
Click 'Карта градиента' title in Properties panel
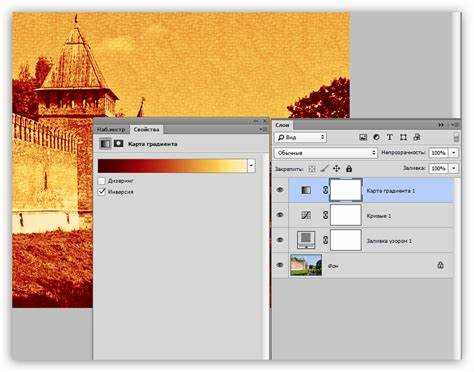153,144
